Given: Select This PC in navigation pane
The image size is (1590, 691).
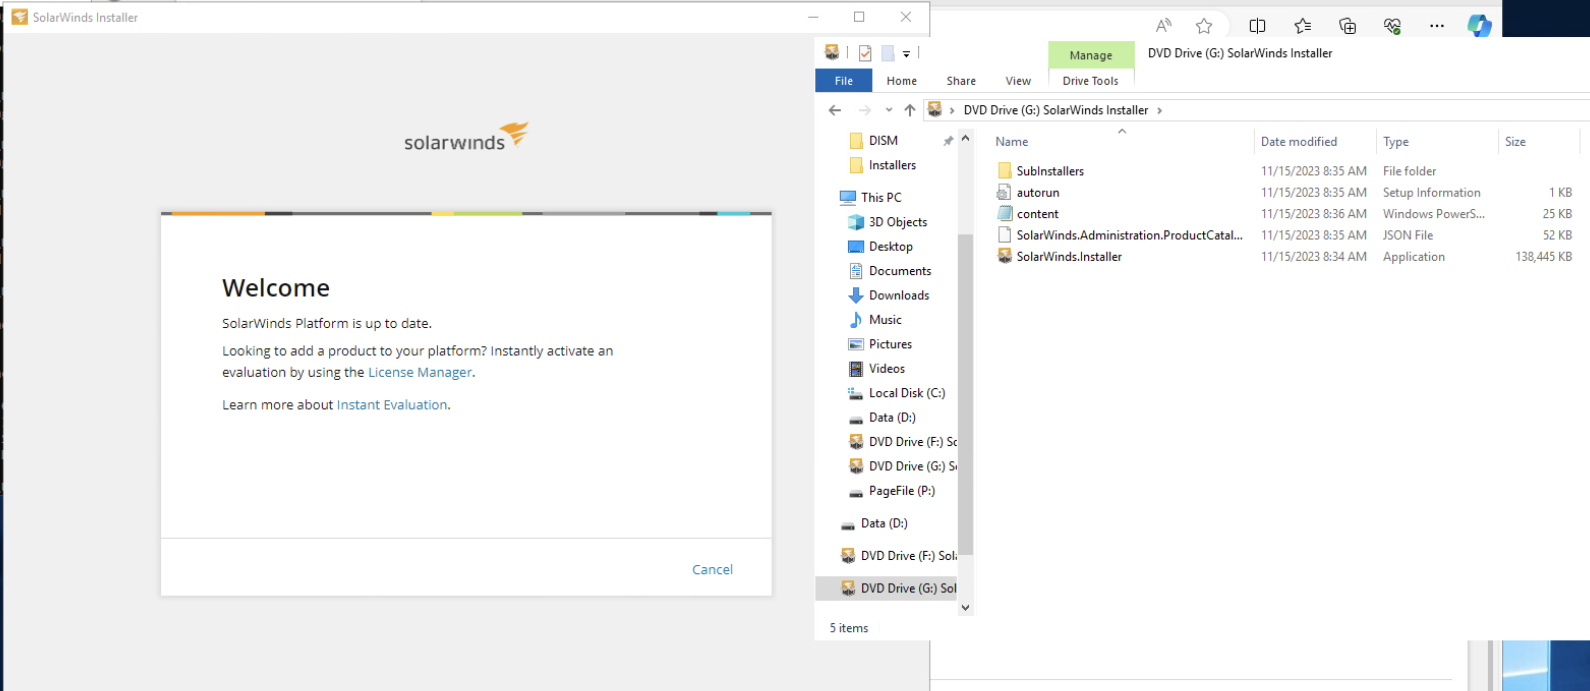Looking at the screenshot, I should point(880,197).
